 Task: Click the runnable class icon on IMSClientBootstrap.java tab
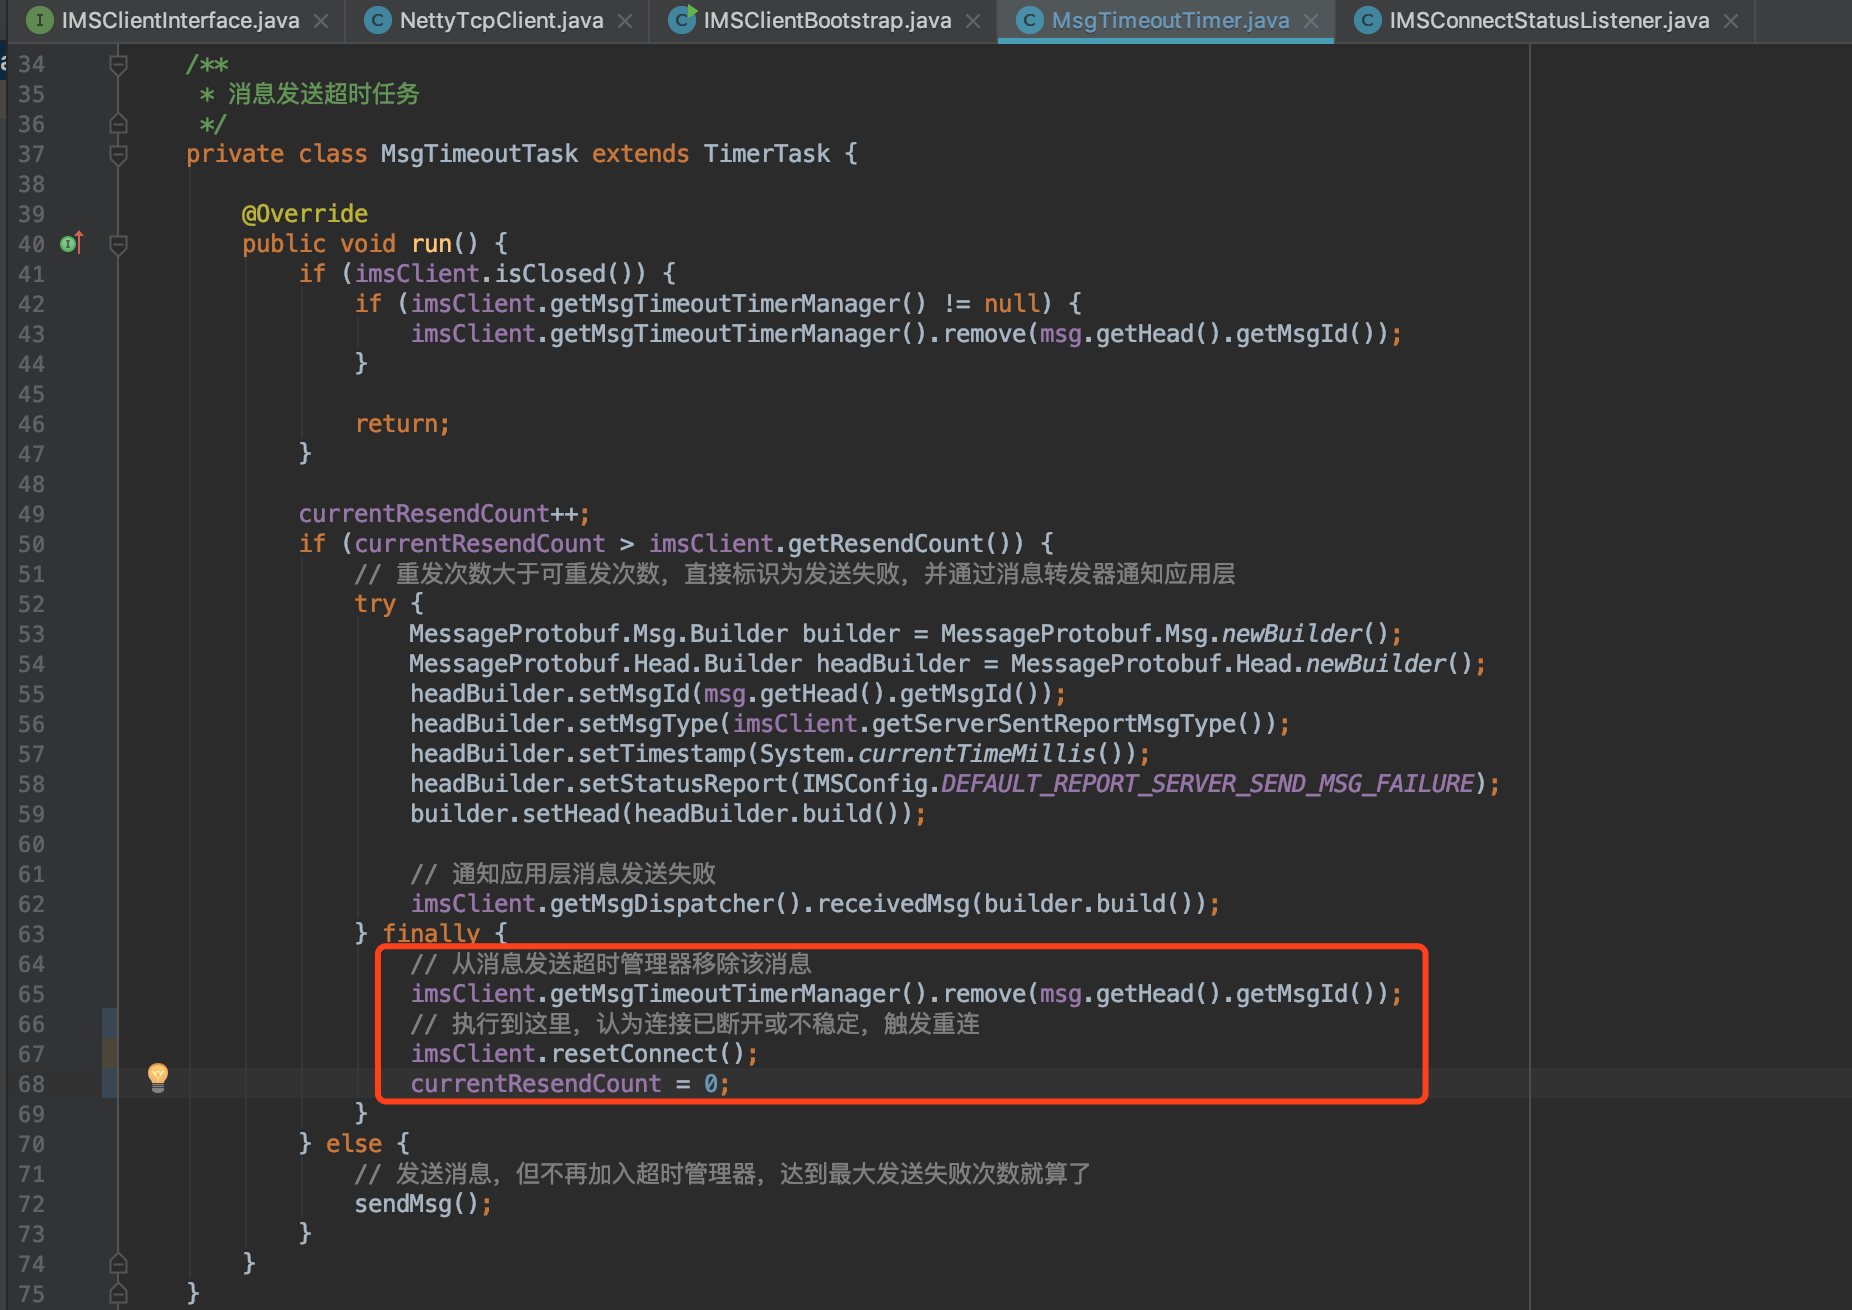681,20
